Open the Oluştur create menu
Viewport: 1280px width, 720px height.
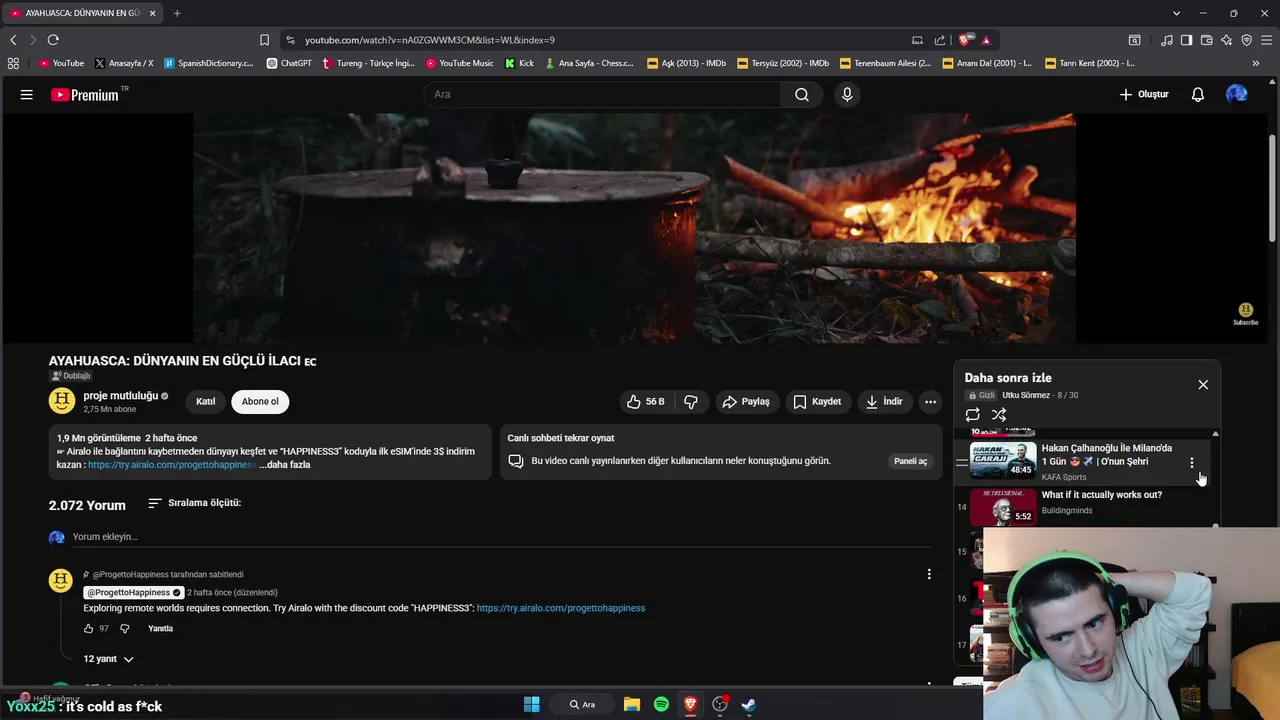click(1144, 94)
